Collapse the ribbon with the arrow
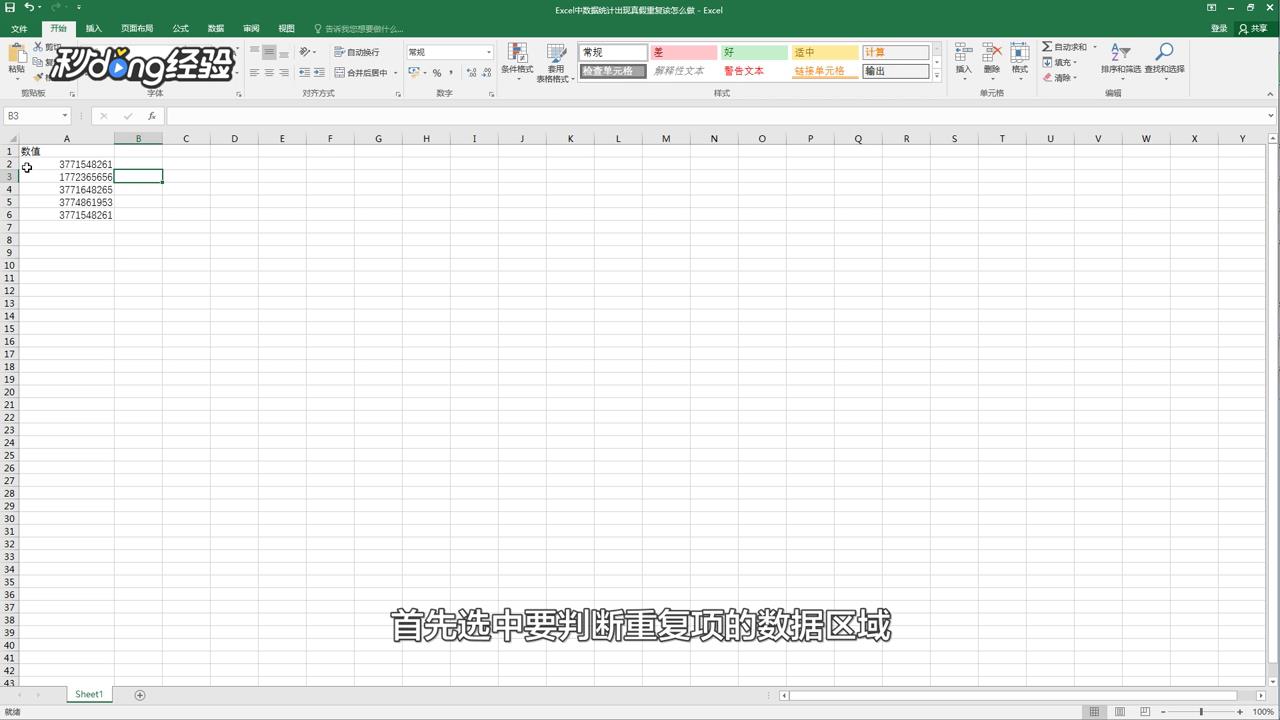The height and width of the screenshot is (720, 1280). click(x=1271, y=94)
